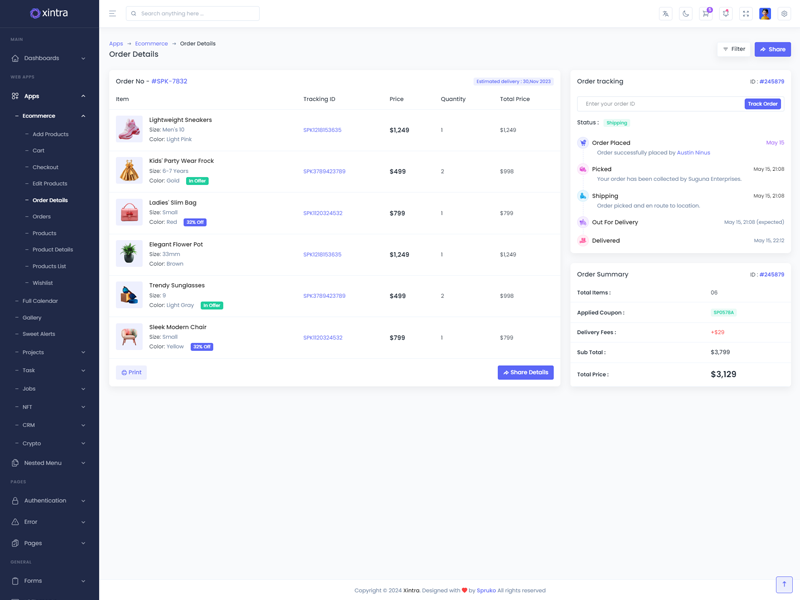
Task: Click the Enter your order ID field
Action: pos(660,104)
